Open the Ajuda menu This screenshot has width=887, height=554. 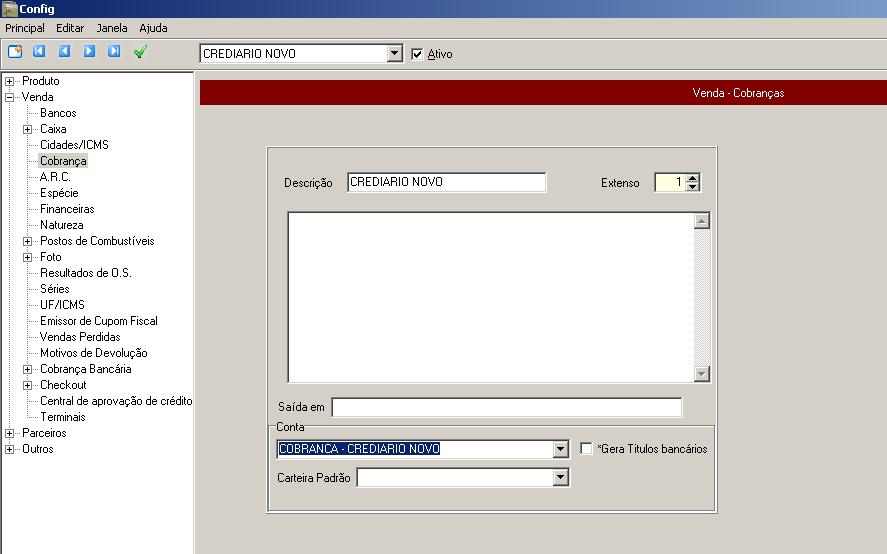tap(153, 28)
